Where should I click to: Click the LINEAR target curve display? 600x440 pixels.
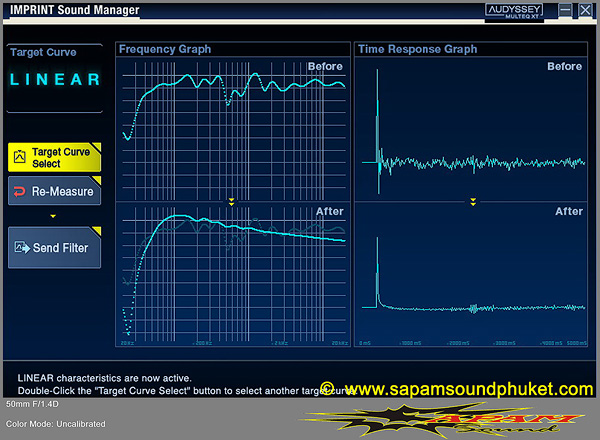point(55,80)
